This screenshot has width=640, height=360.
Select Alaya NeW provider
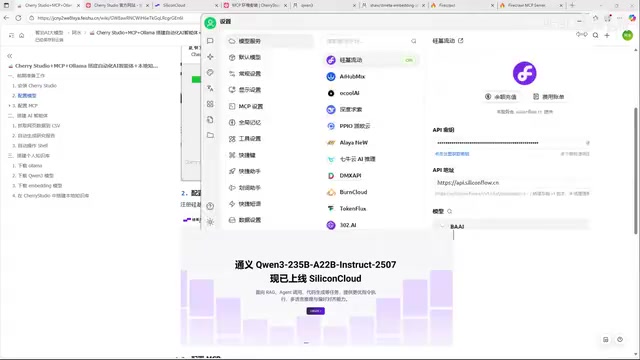(x=371, y=142)
